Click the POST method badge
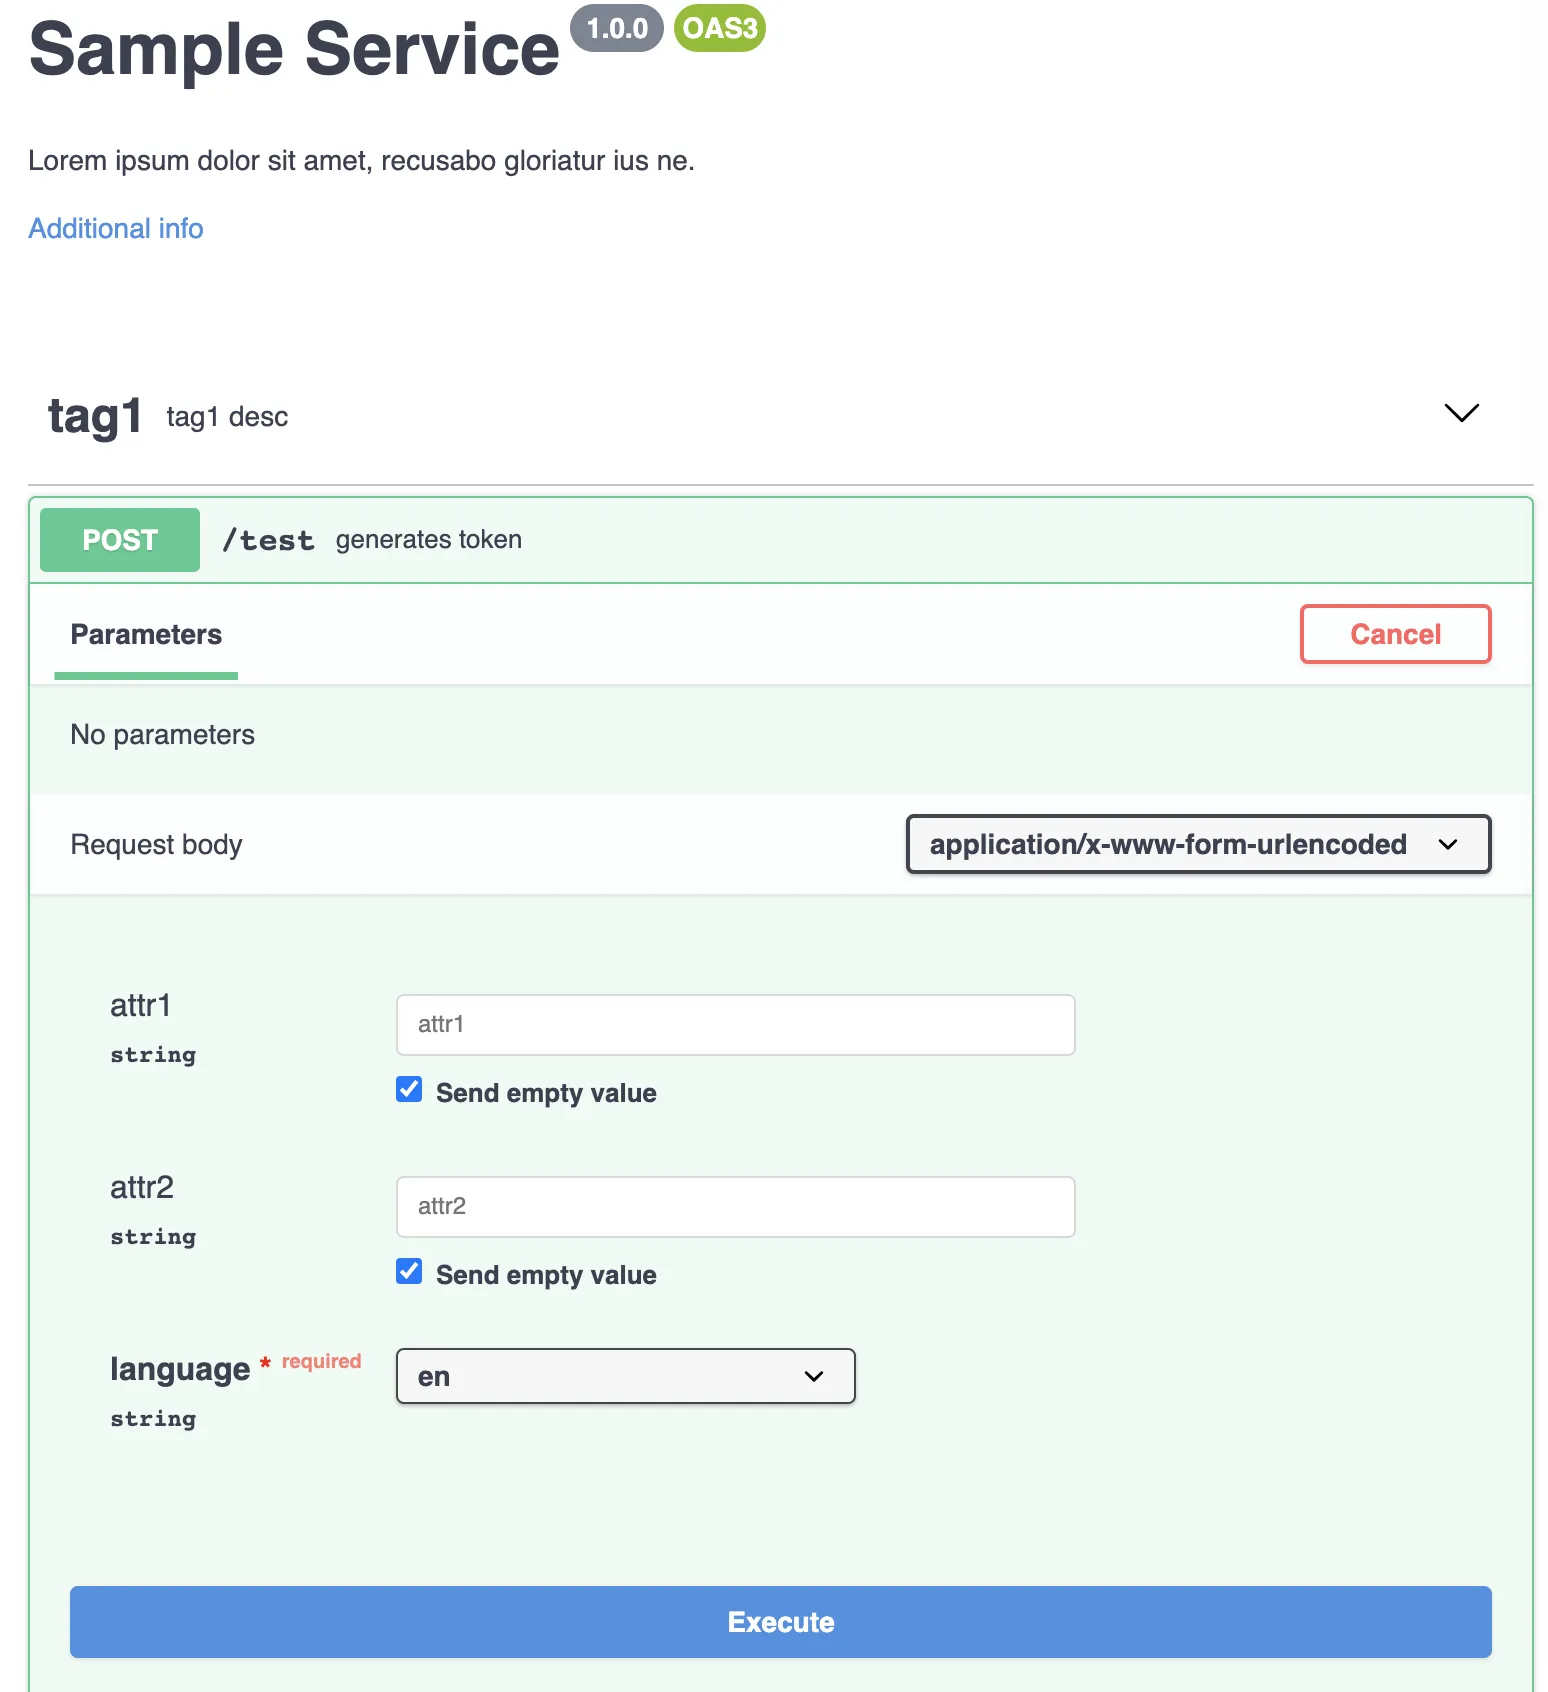Image resolution: width=1548 pixels, height=1692 pixels. [x=120, y=540]
